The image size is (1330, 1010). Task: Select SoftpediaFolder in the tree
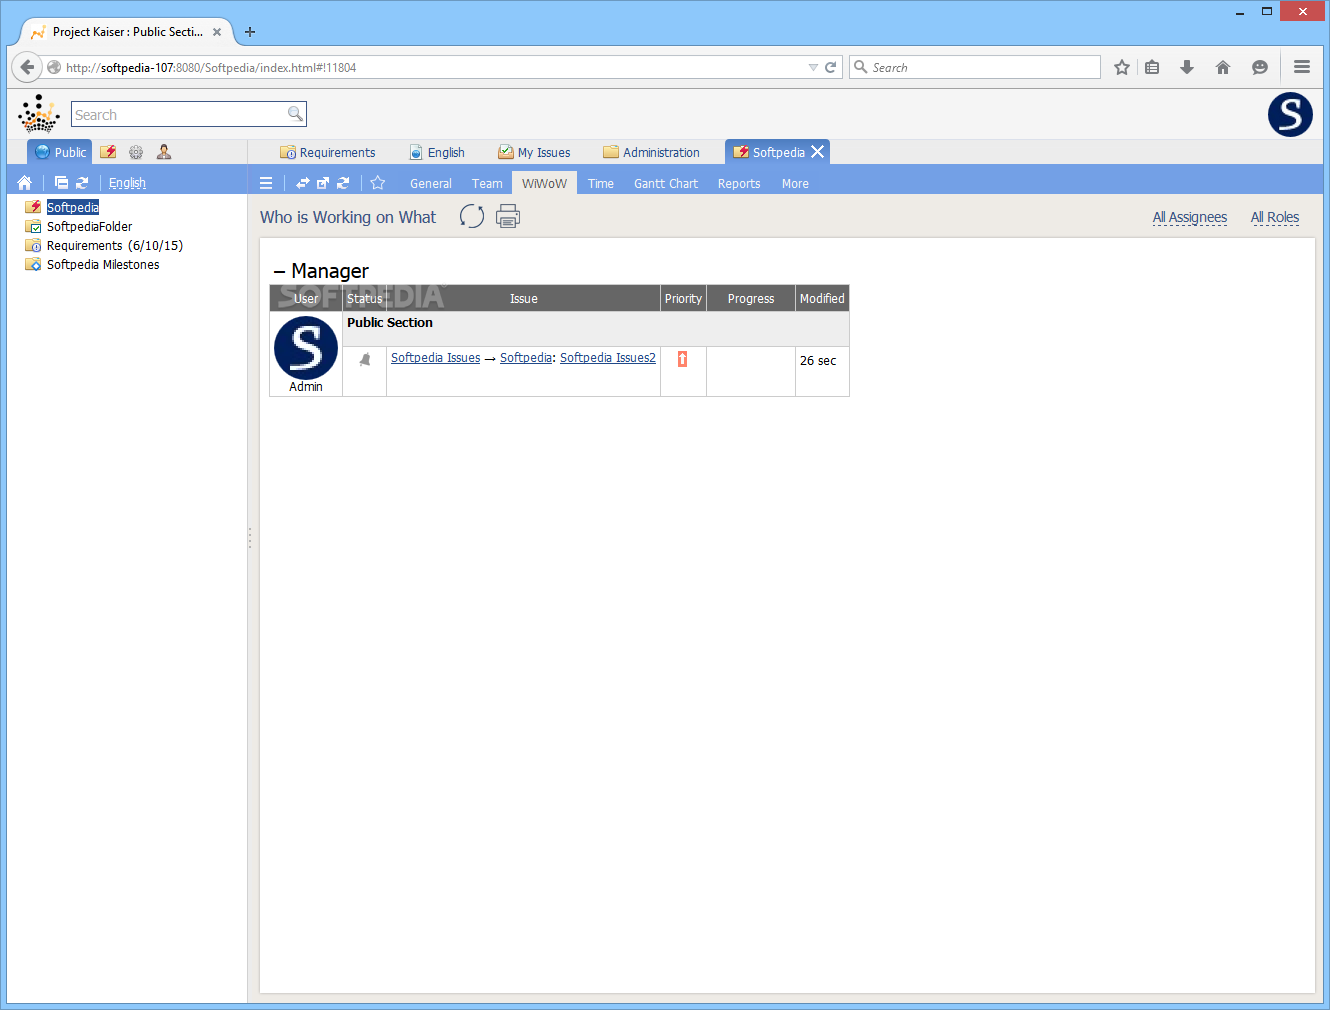[89, 226]
